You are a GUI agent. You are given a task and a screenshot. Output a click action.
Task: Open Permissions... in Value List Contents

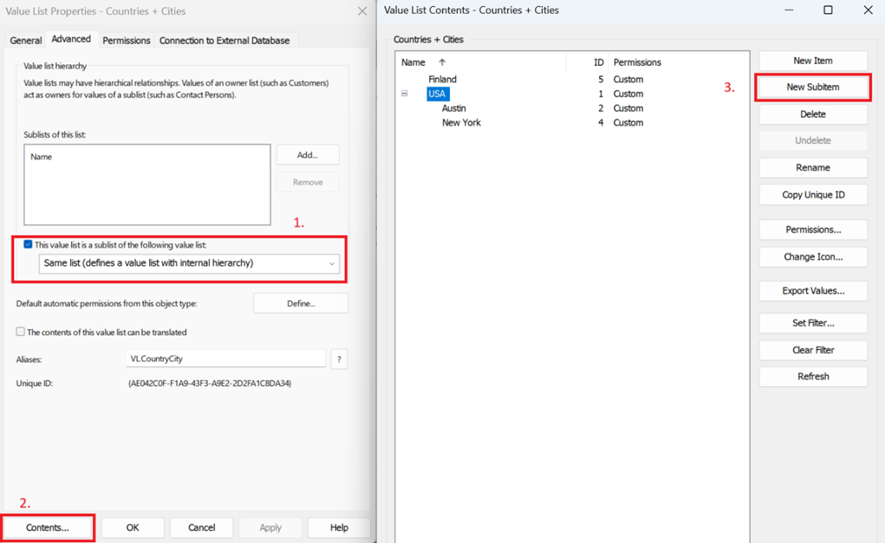click(x=813, y=230)
